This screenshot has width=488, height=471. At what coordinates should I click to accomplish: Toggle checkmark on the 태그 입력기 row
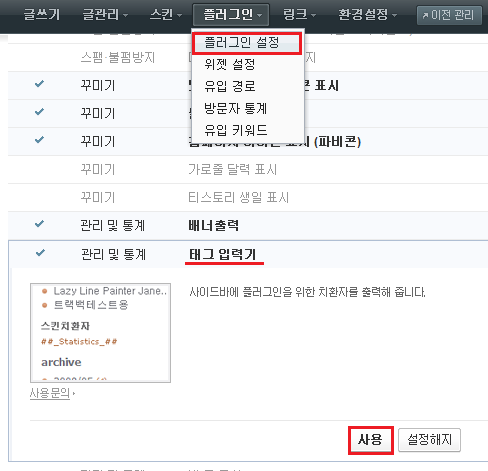[x=40, y=253]
